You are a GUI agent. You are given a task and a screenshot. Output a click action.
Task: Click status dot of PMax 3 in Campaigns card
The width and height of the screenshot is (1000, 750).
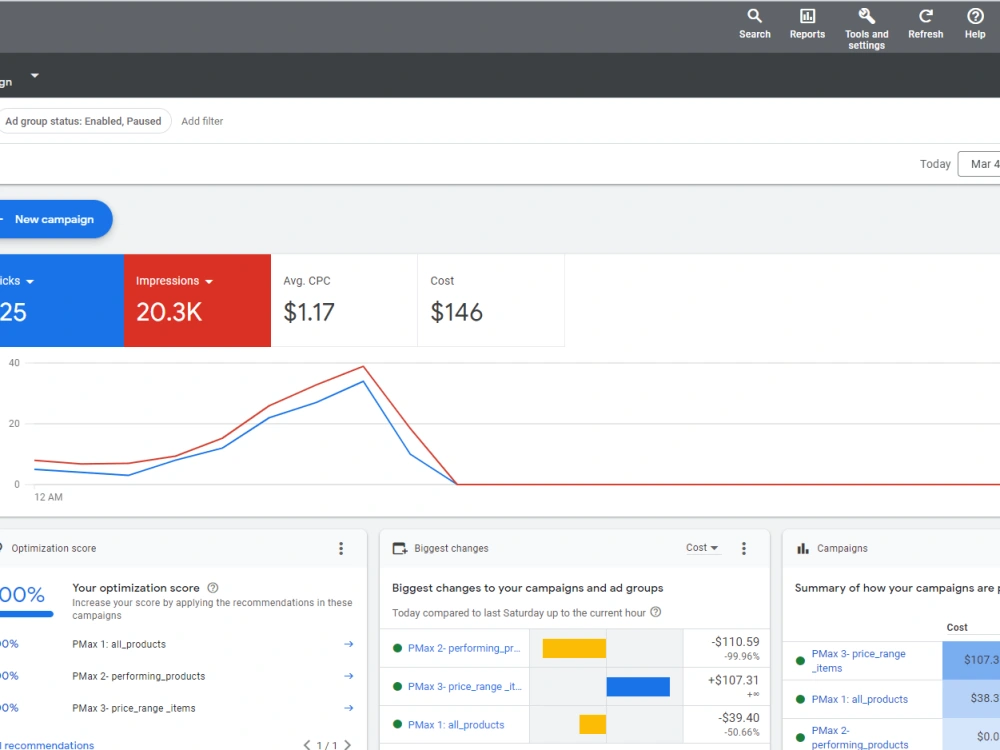[x=800, y=661]
